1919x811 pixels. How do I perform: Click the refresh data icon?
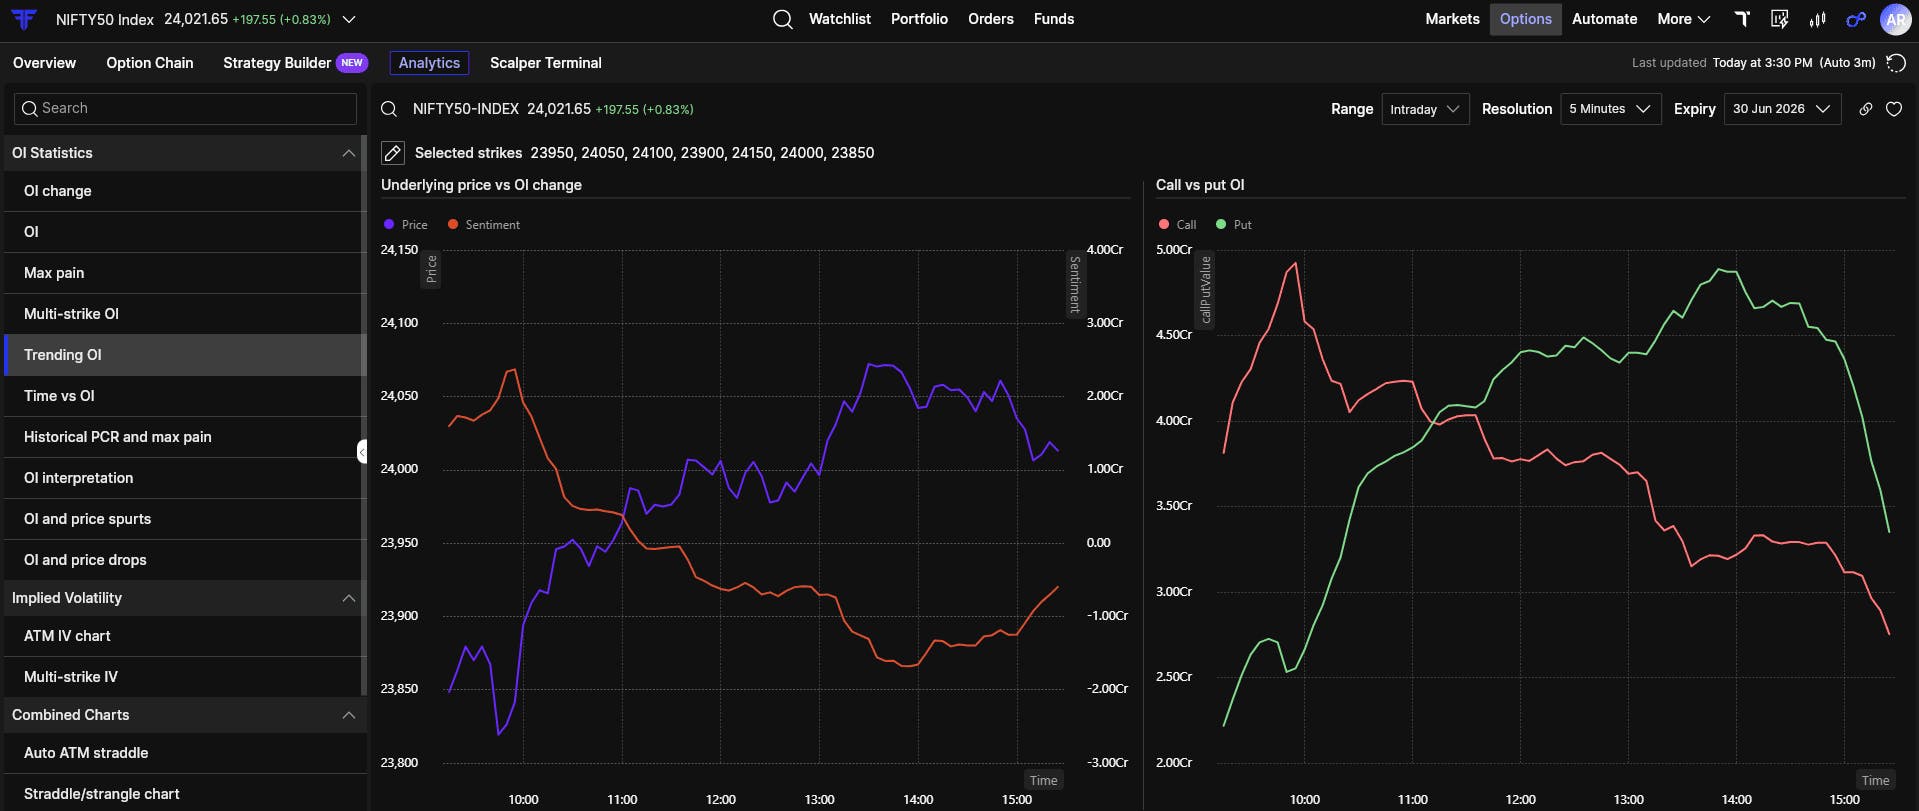[x=1895, y=63]
